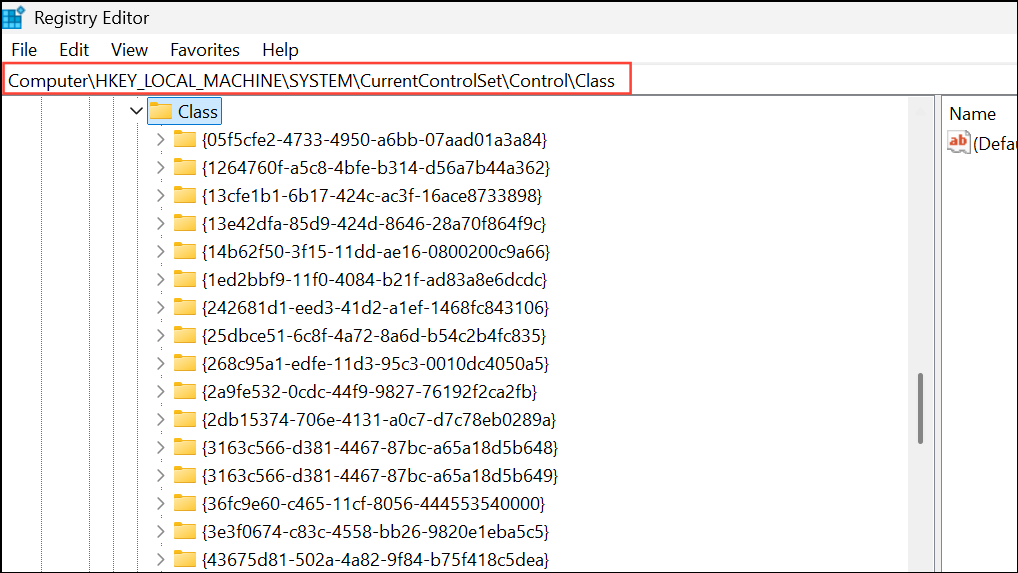
Task: Click the tree pane vertical scrollbar thumb
Action: point(920,408)
